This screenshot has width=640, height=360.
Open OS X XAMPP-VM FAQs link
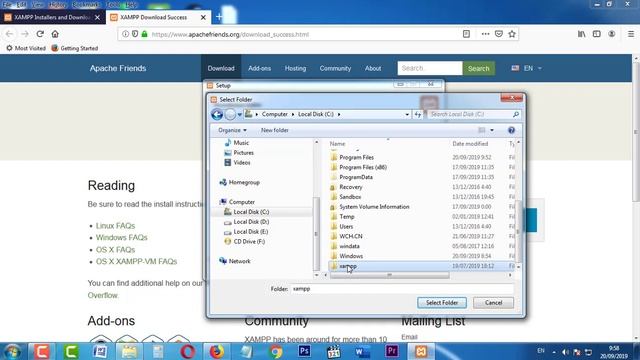tap(136, 262)
